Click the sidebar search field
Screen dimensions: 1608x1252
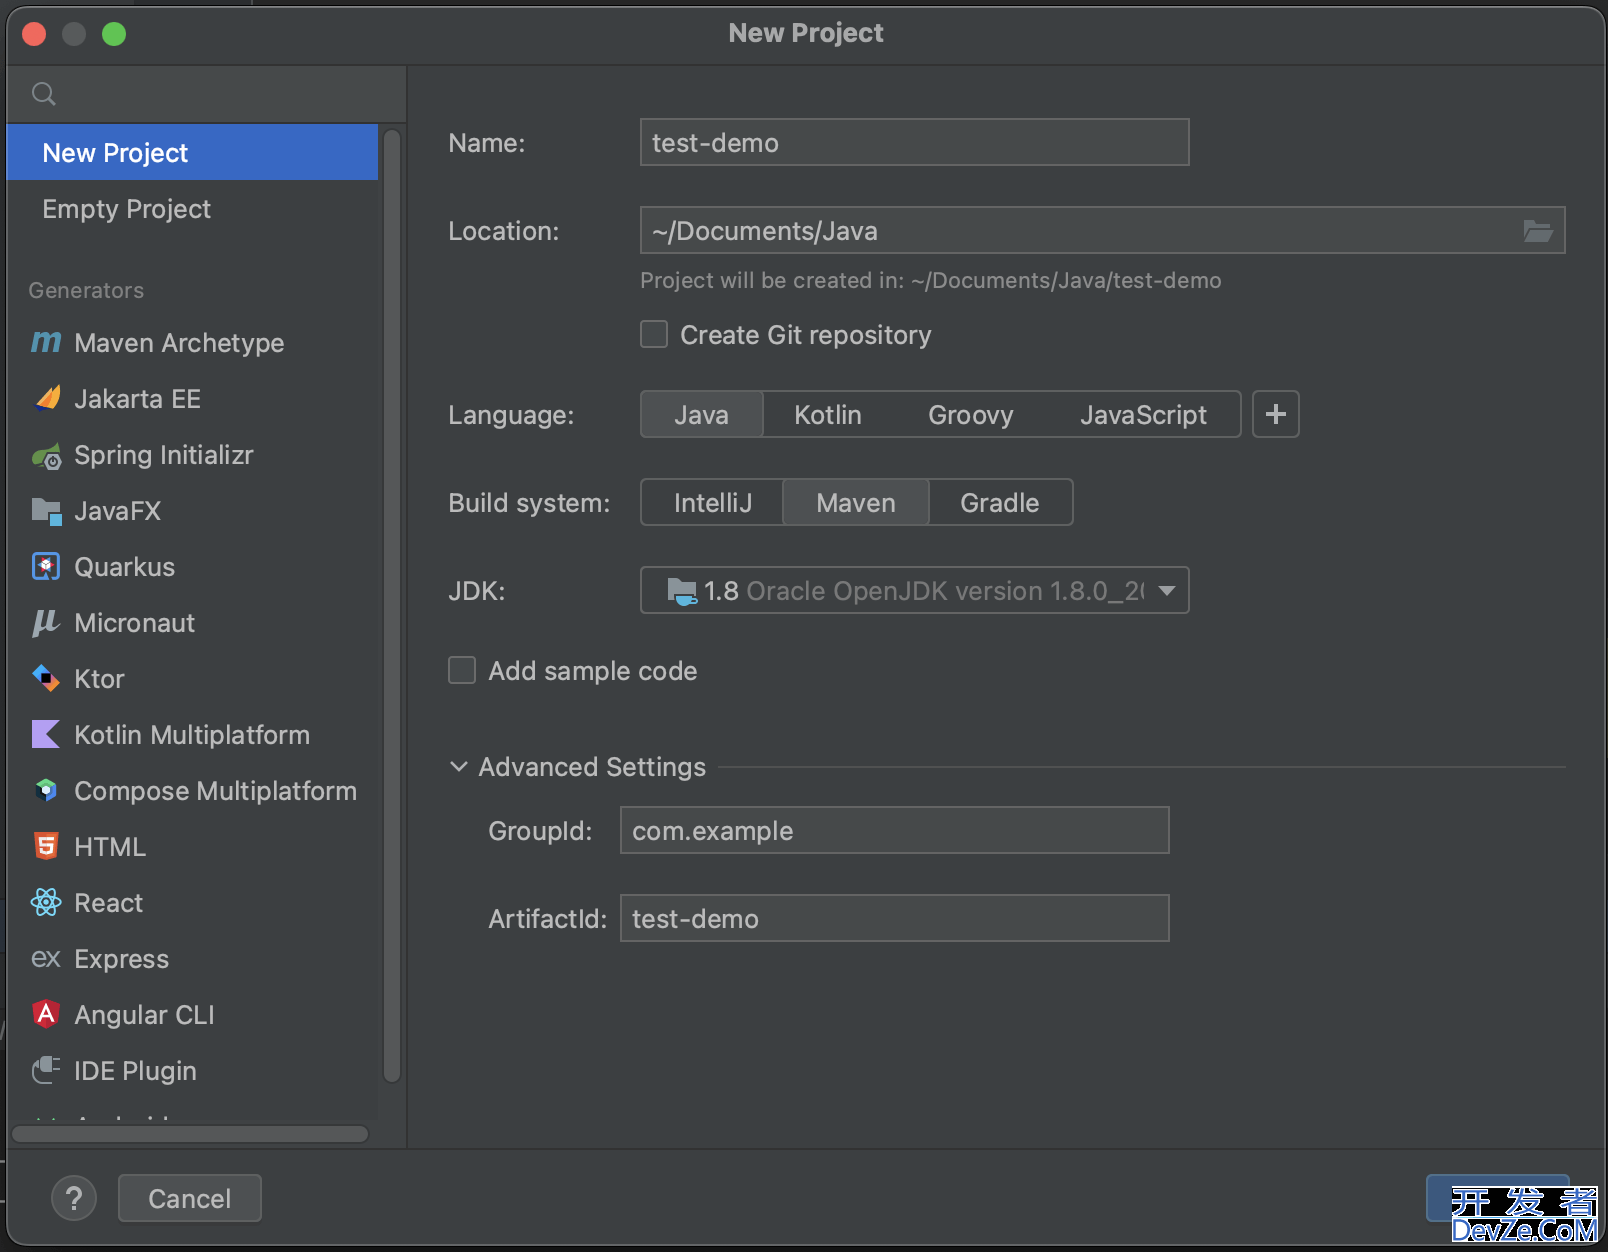pos(207,94)
